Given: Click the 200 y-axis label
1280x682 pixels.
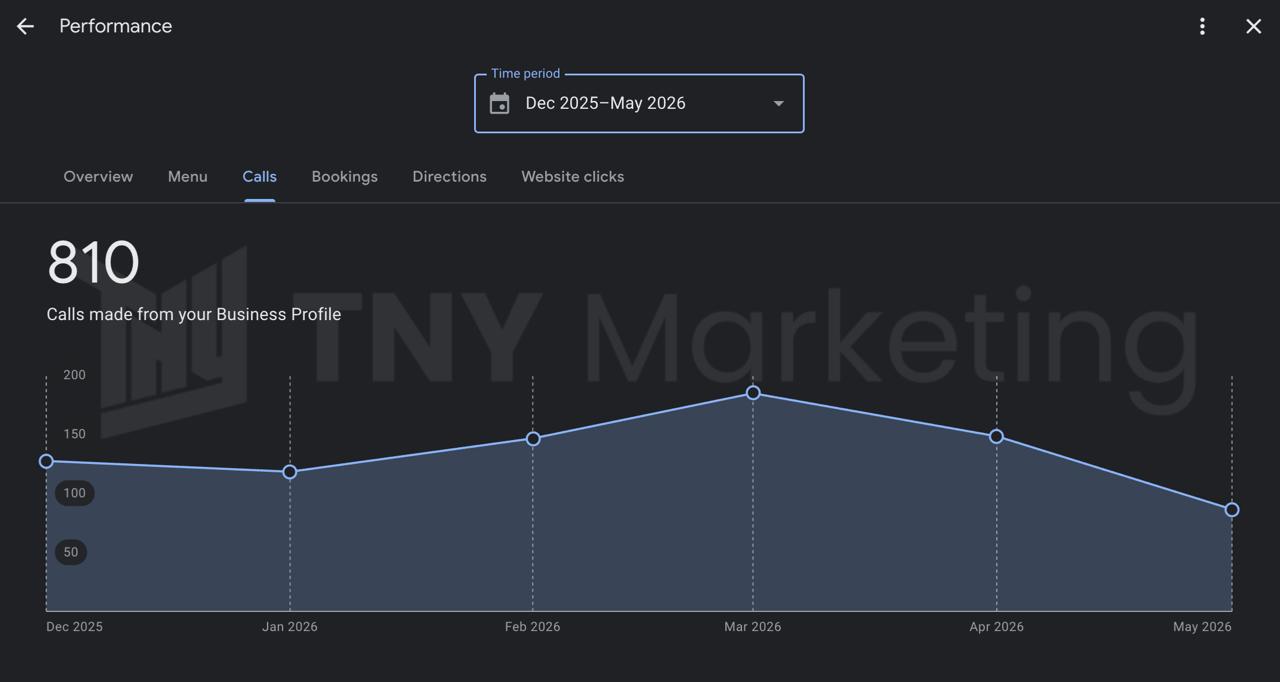Looking at the screenshot, I should point(74,375).
